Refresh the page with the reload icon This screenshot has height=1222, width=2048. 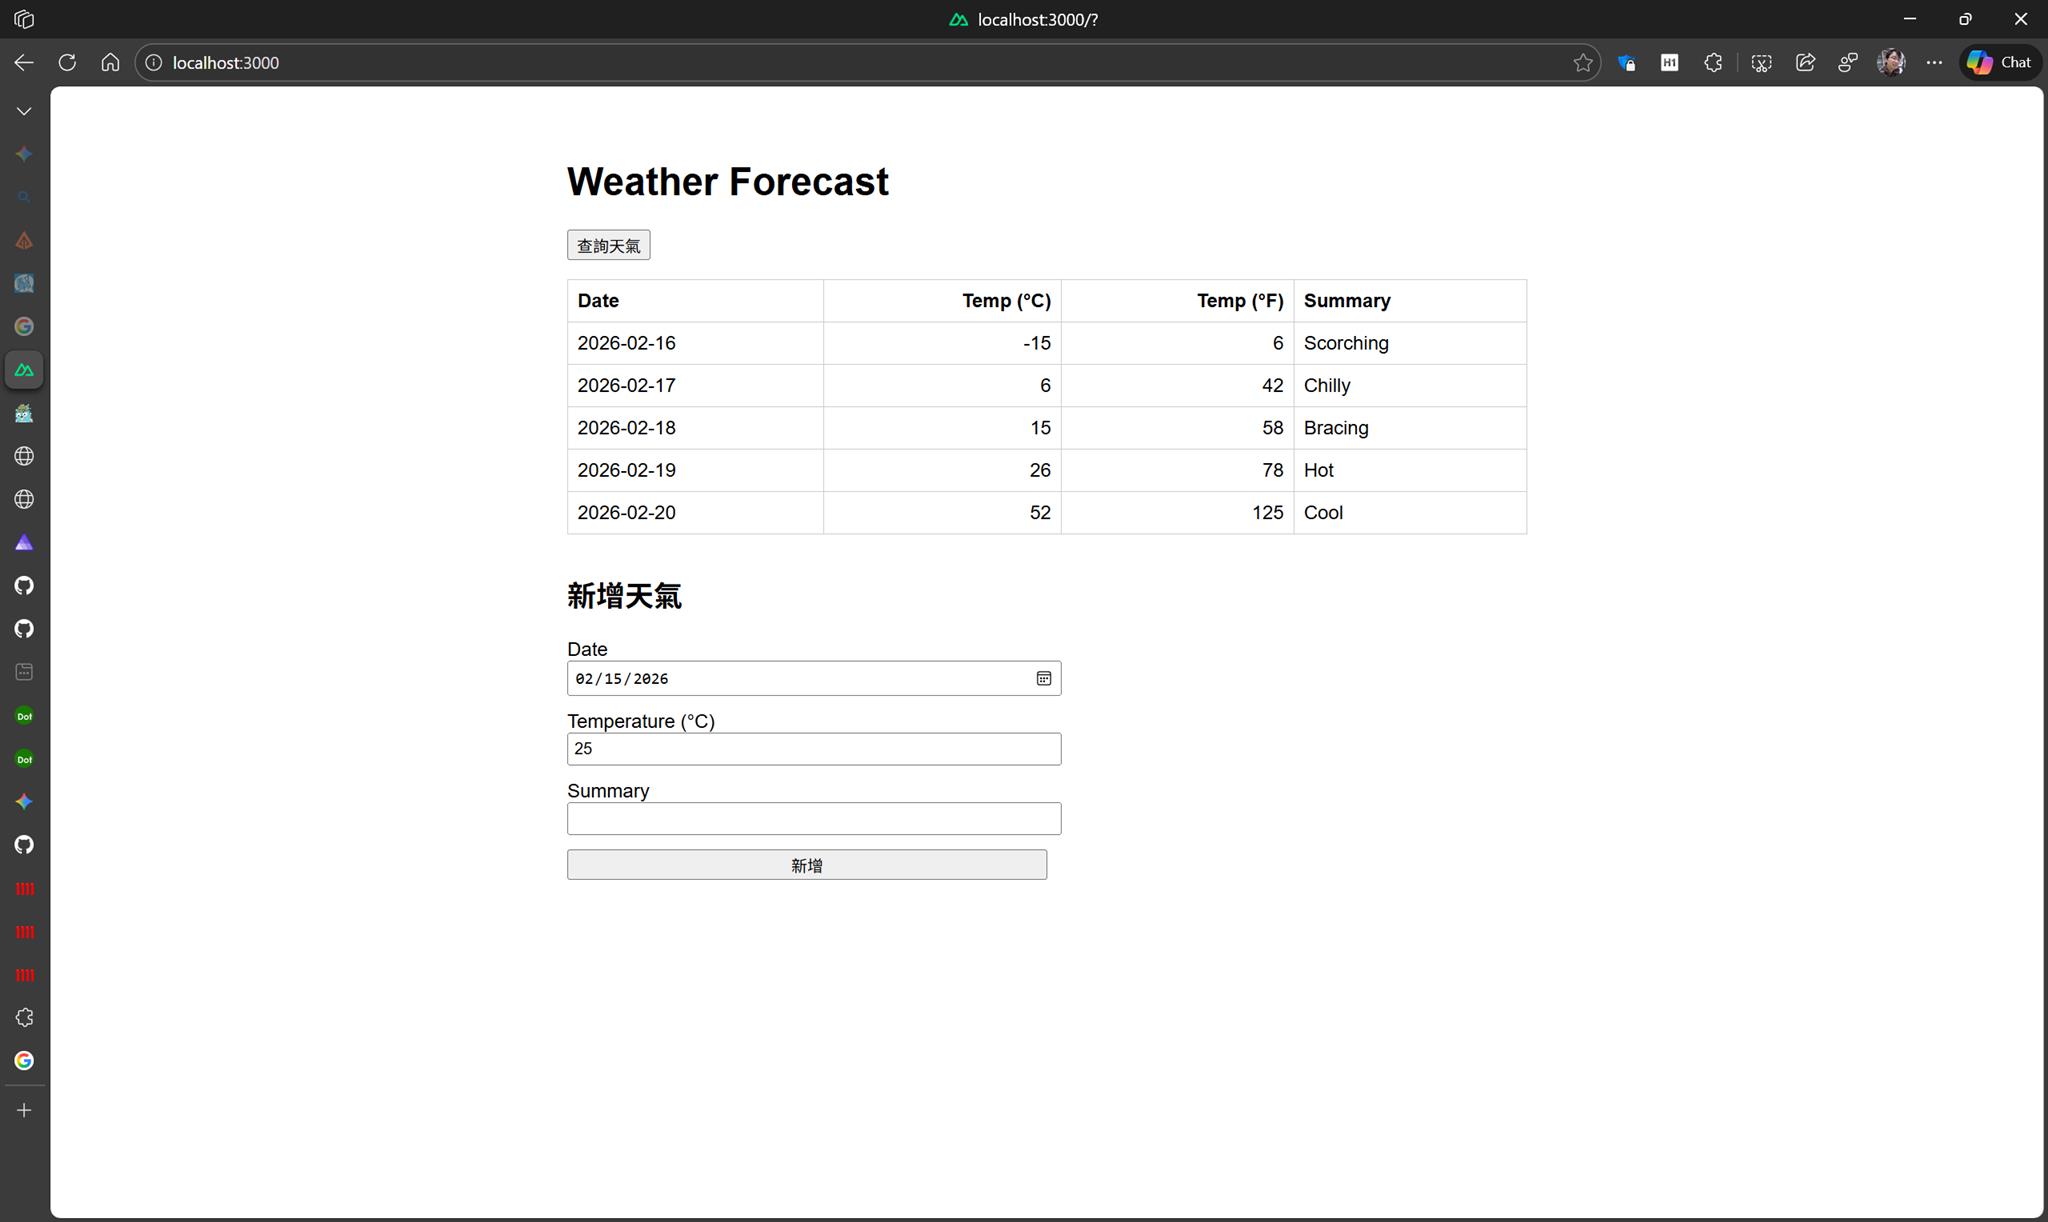tap(67, 63)
